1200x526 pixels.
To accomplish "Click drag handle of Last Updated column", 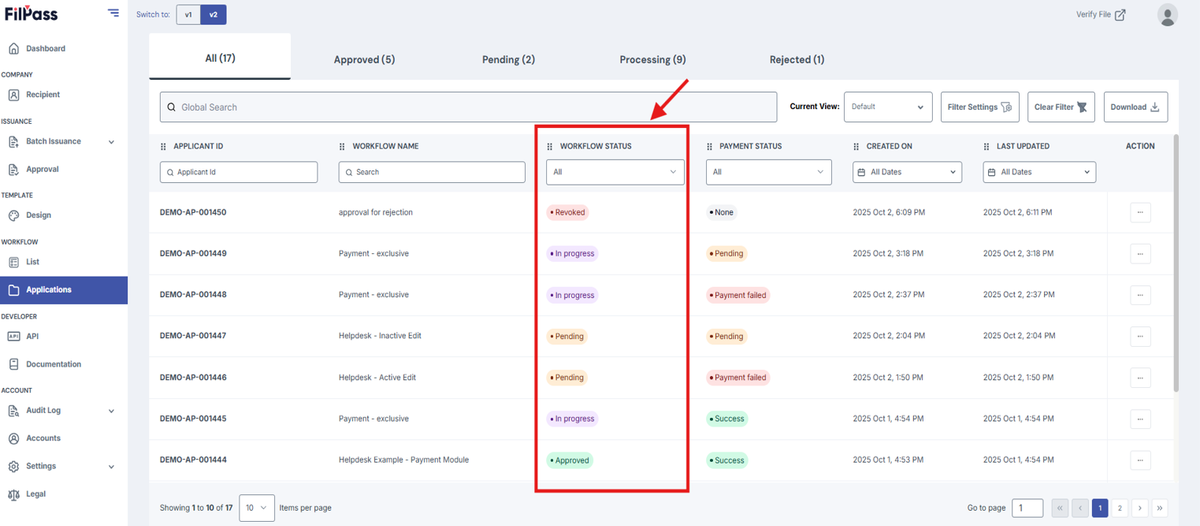I will (987, 146).
